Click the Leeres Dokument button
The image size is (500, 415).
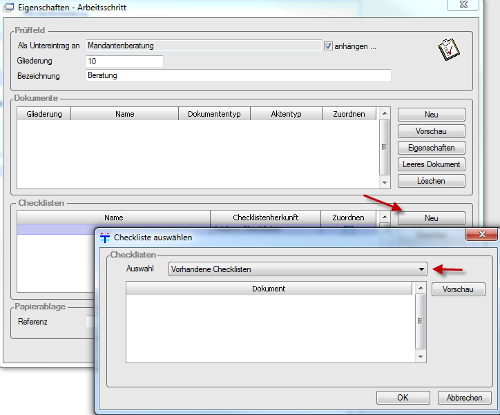point(431,164)
